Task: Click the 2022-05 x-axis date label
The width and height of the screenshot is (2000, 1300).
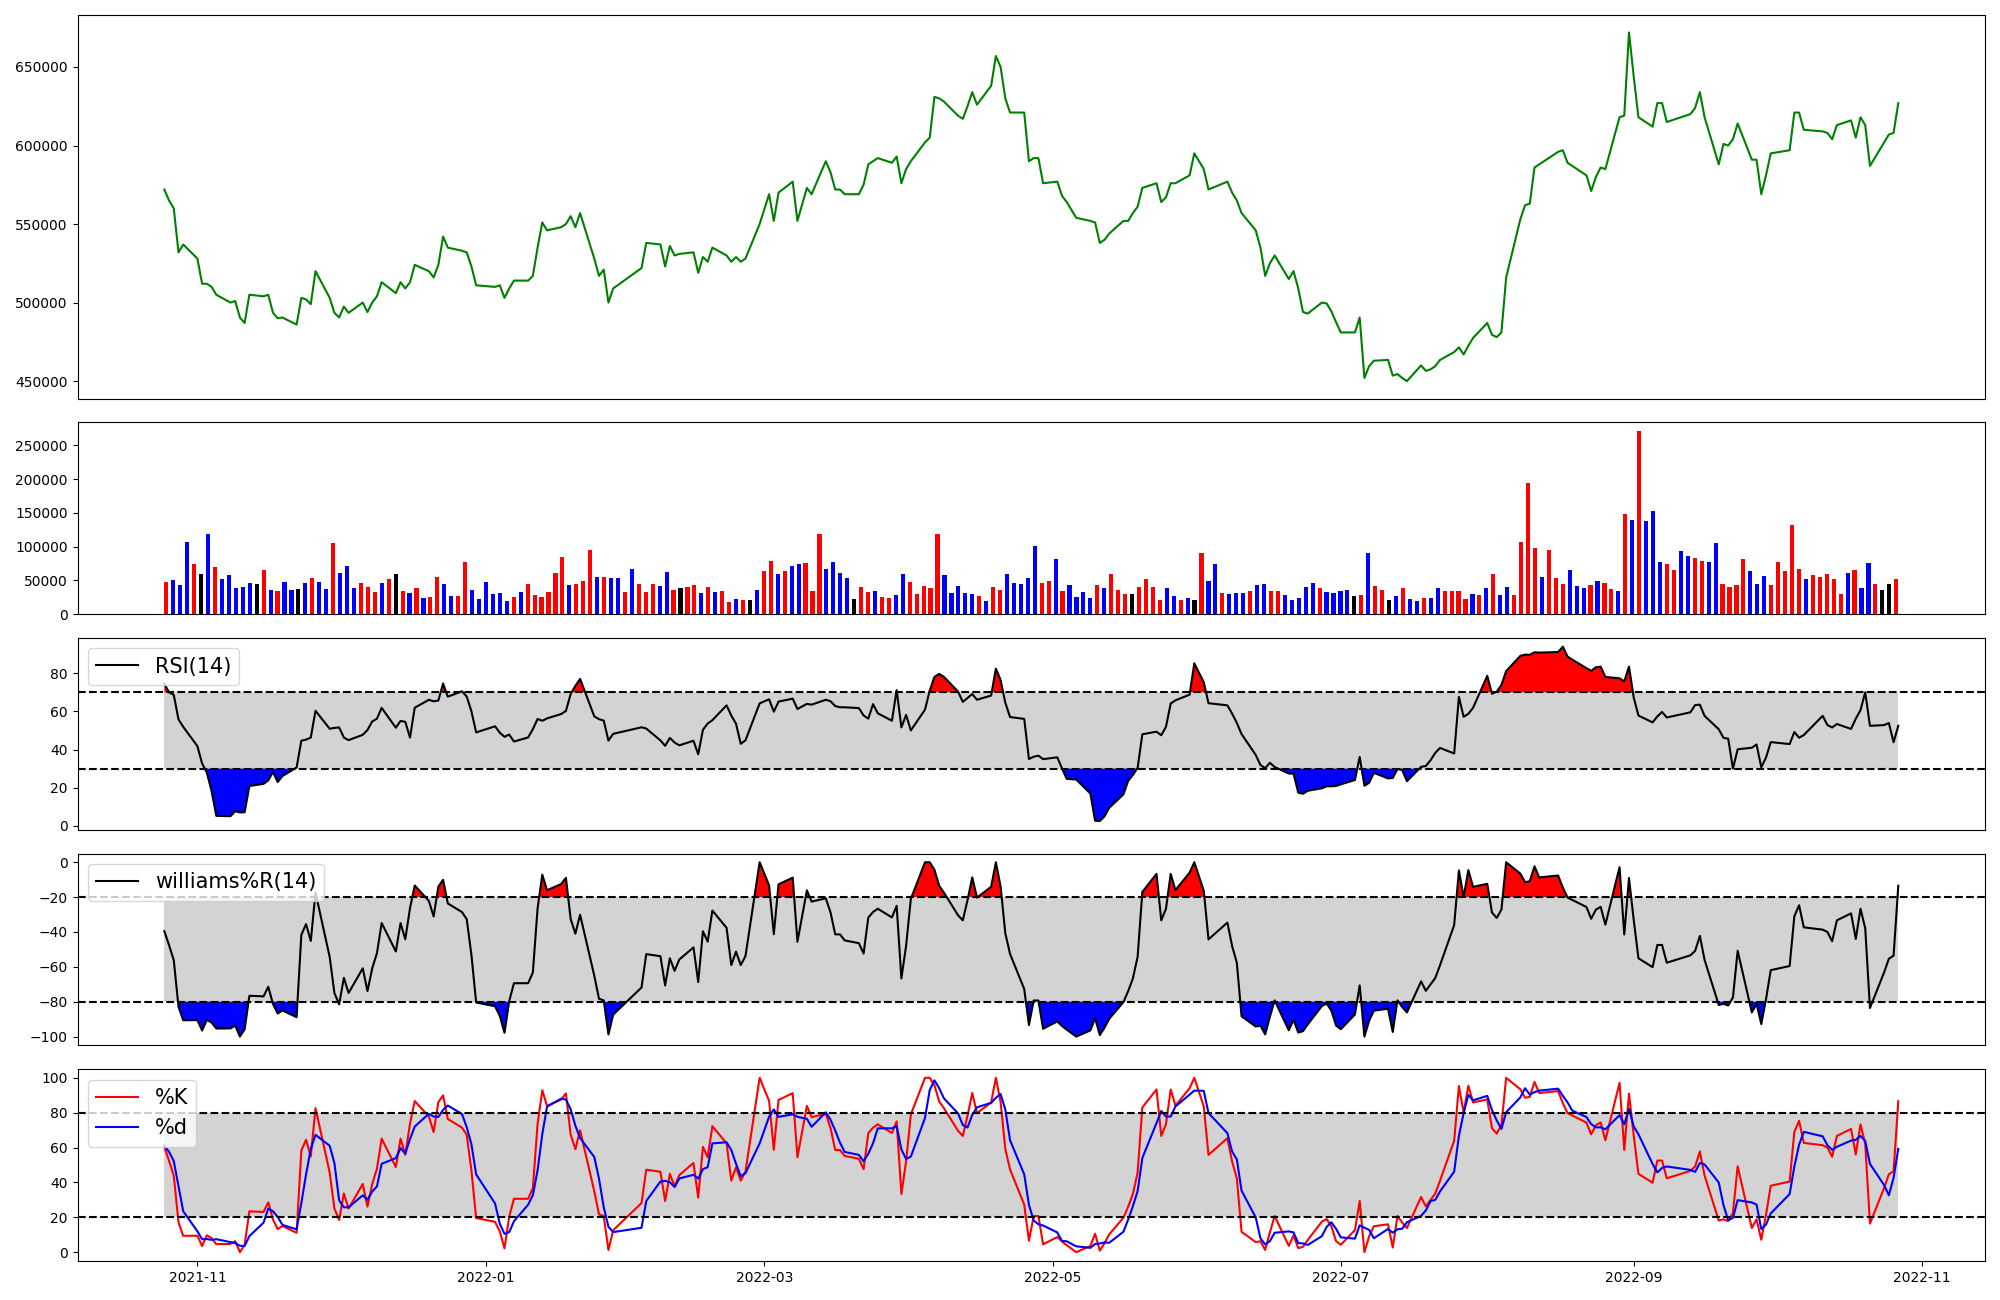Action: click(1053, 1276)
